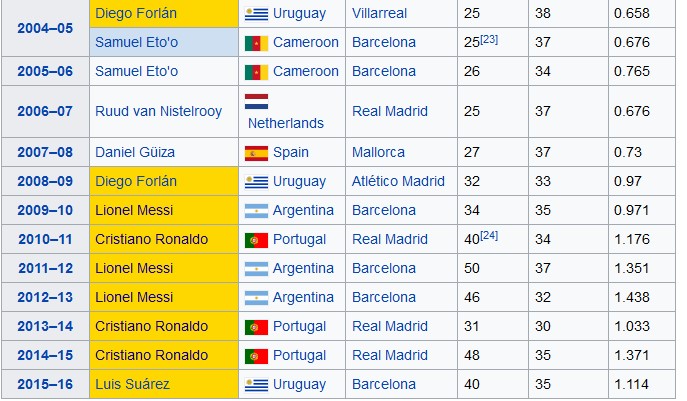The height and width of the screenshot is (401, 687).
Task: Click Uruguay flag in the 2015–16 row
Action: point(256,384)
